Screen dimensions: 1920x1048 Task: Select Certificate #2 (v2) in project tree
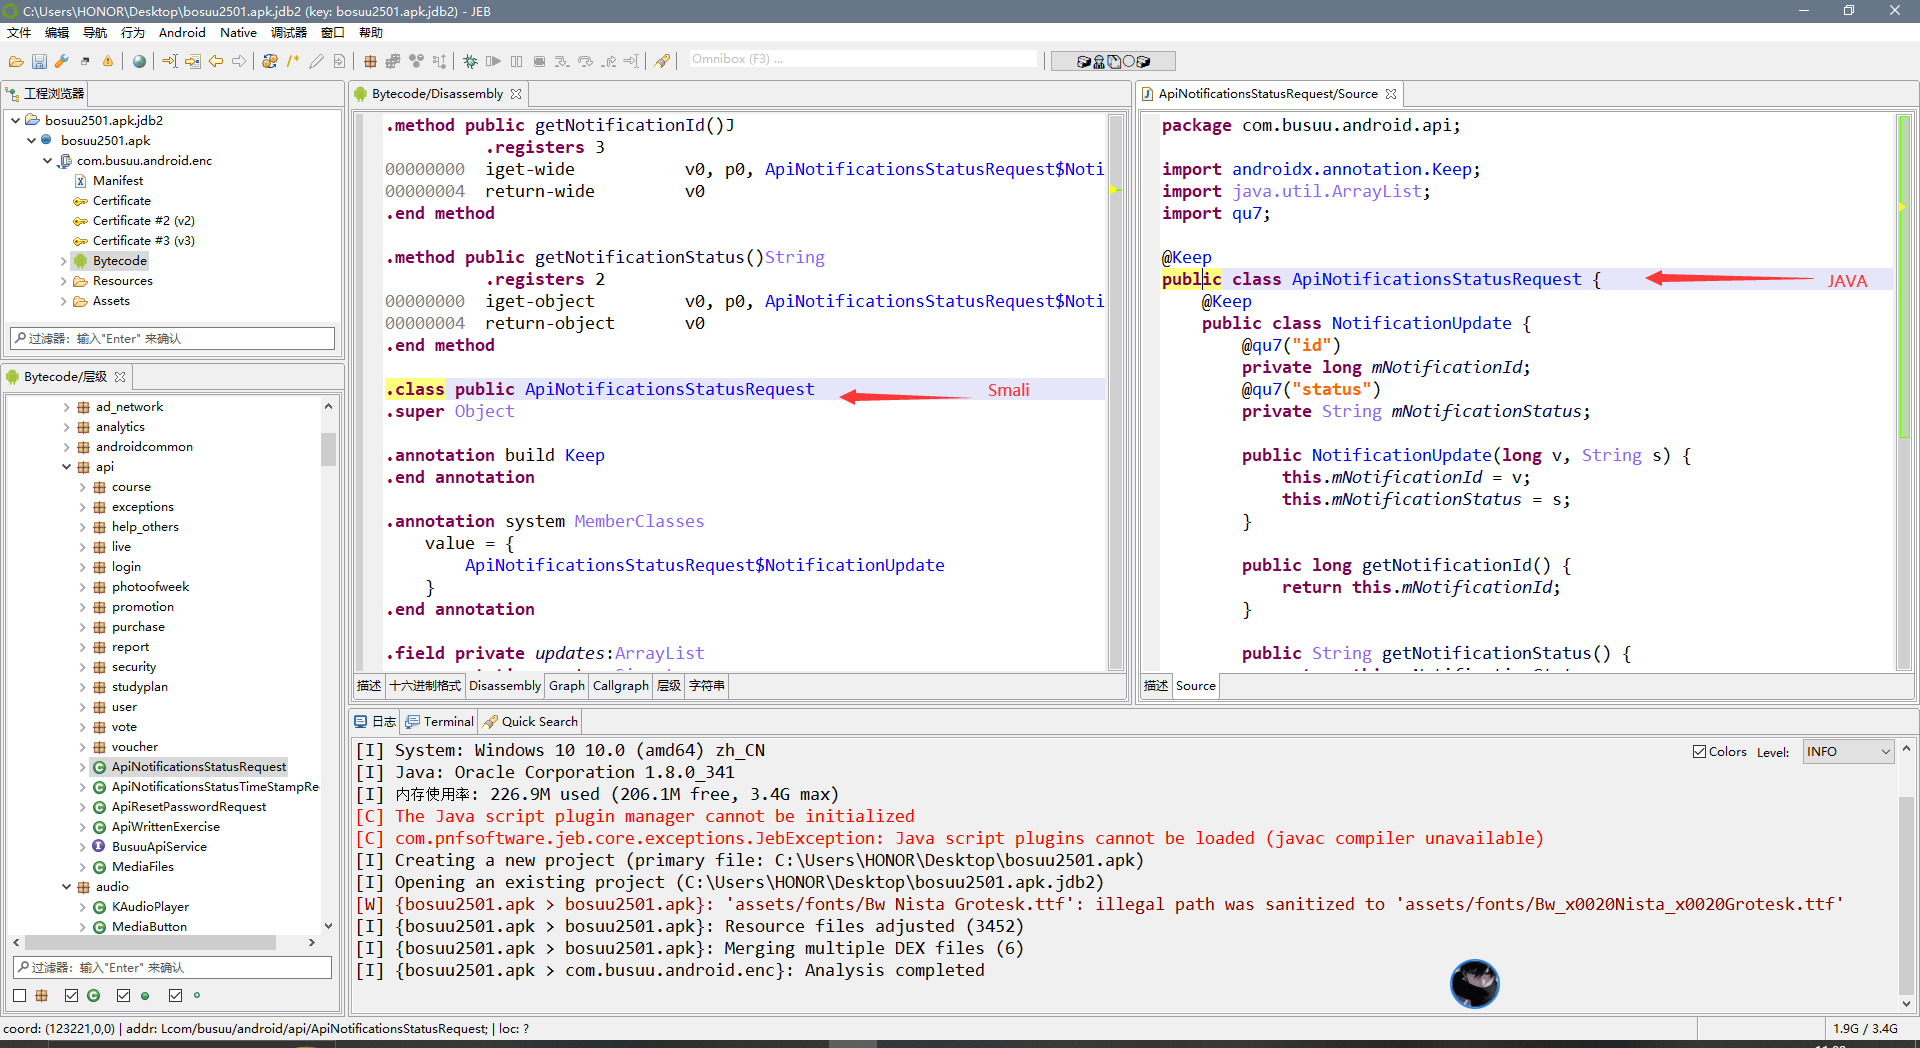[x=144, y=221]
